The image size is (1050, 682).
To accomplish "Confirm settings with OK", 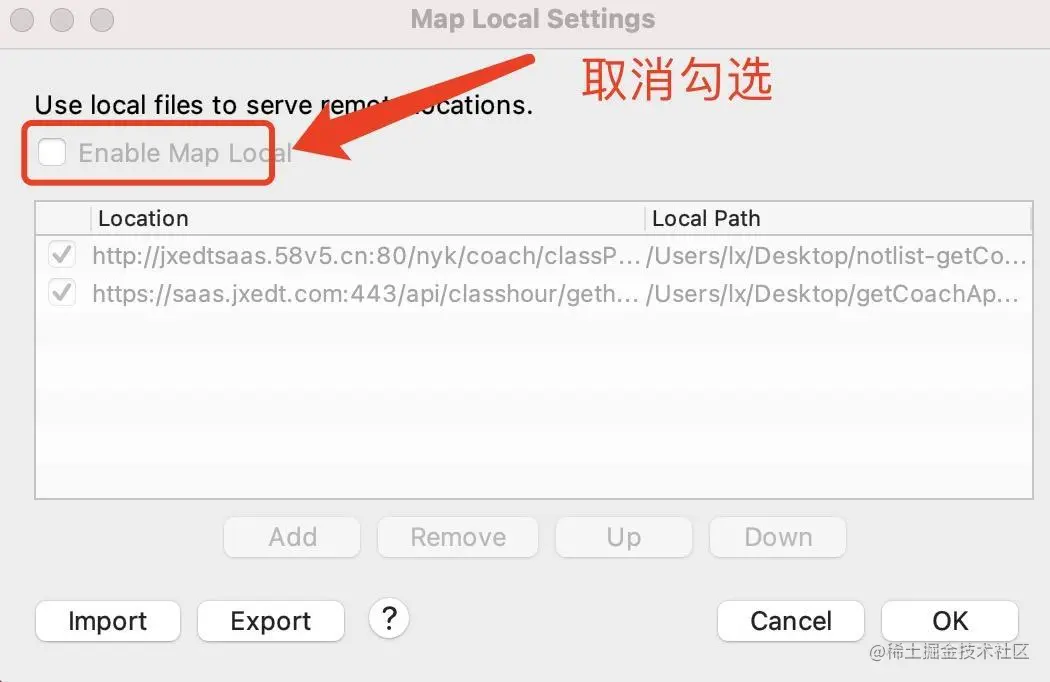I will pyautogui.click(x=950, y=621).
